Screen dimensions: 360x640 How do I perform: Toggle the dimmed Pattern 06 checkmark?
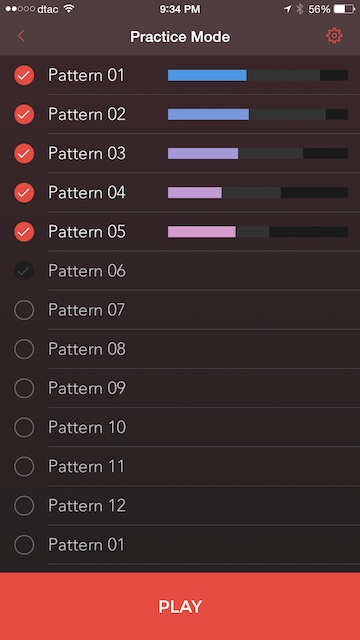[x=24, y=271]
